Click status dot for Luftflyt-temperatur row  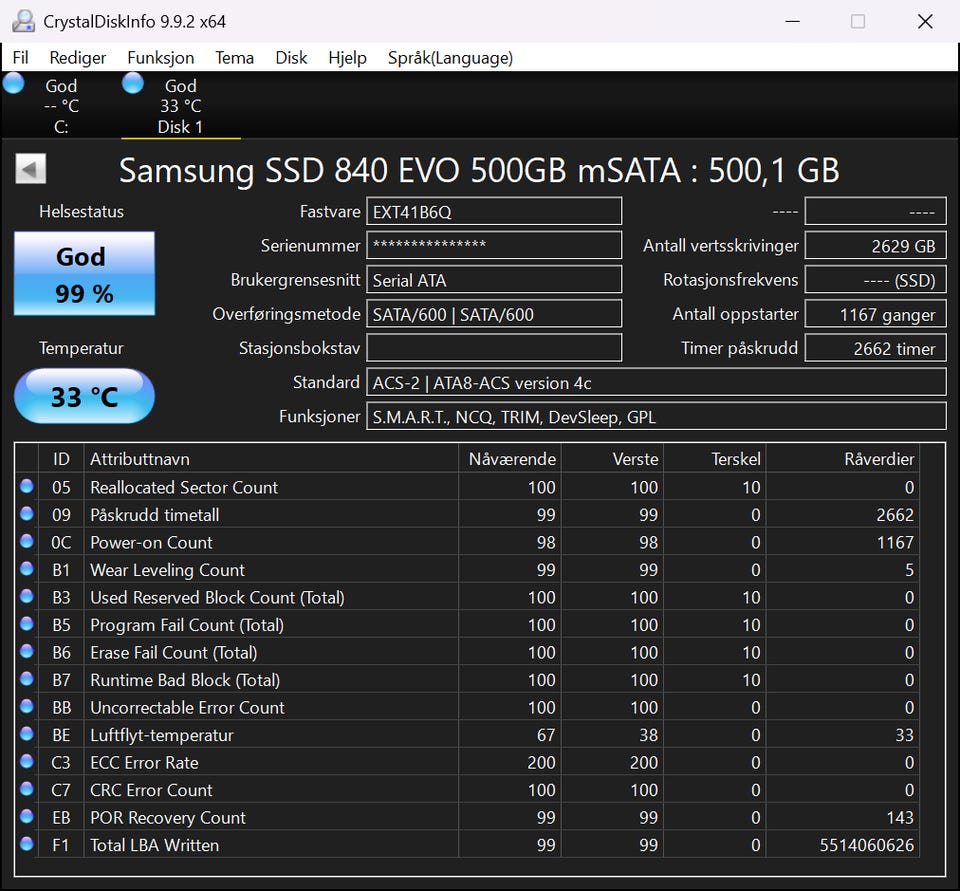point(26,734)
